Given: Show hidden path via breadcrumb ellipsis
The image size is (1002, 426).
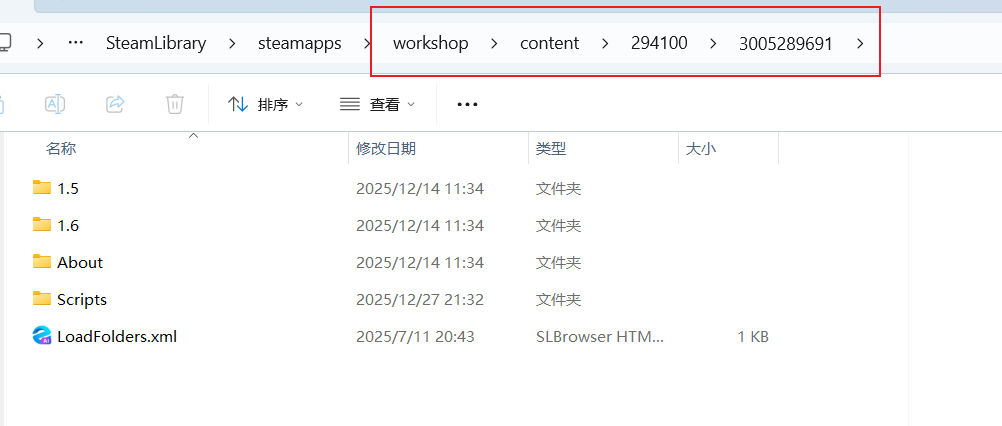Looking at the screenshot, I should pos(75,43).
